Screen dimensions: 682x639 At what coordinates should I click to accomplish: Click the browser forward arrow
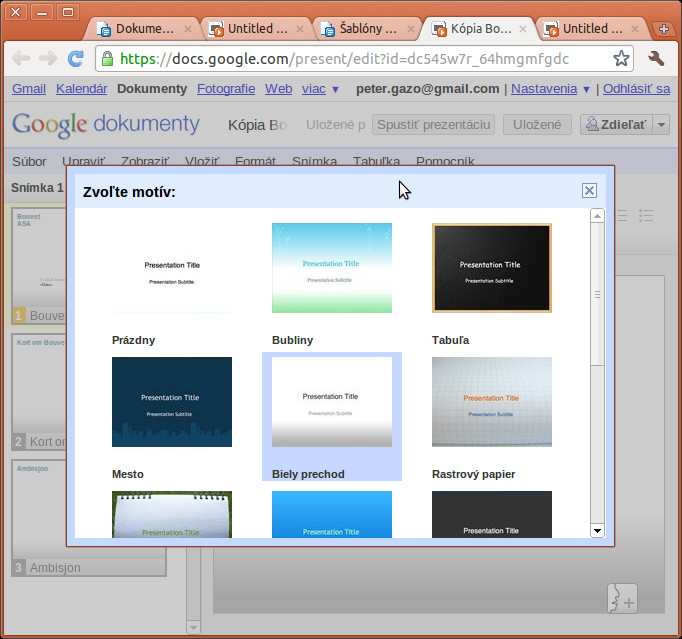tap(48, 58)
